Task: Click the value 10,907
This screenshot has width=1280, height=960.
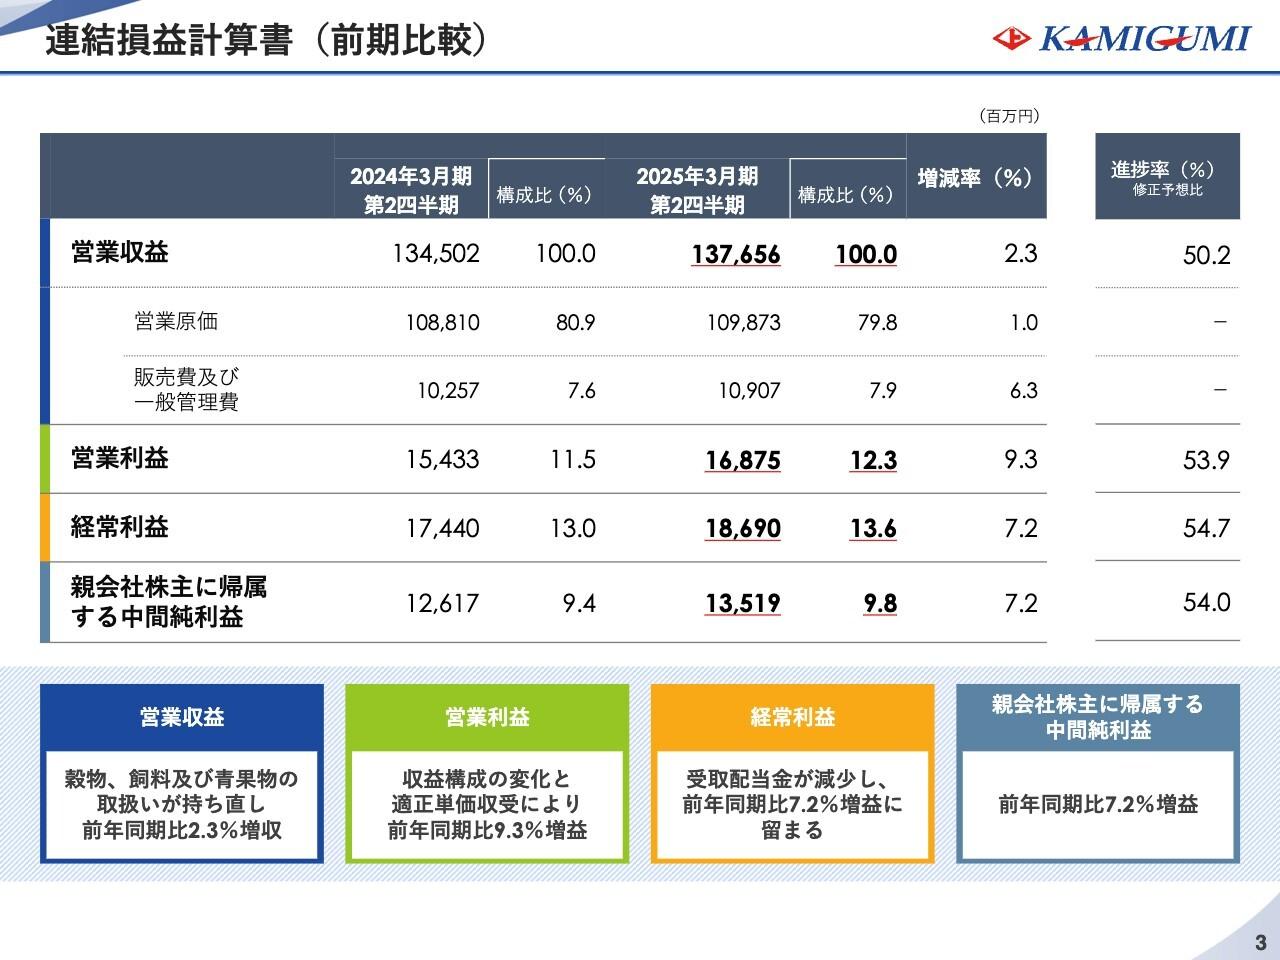Action: (x=749, y=390)
